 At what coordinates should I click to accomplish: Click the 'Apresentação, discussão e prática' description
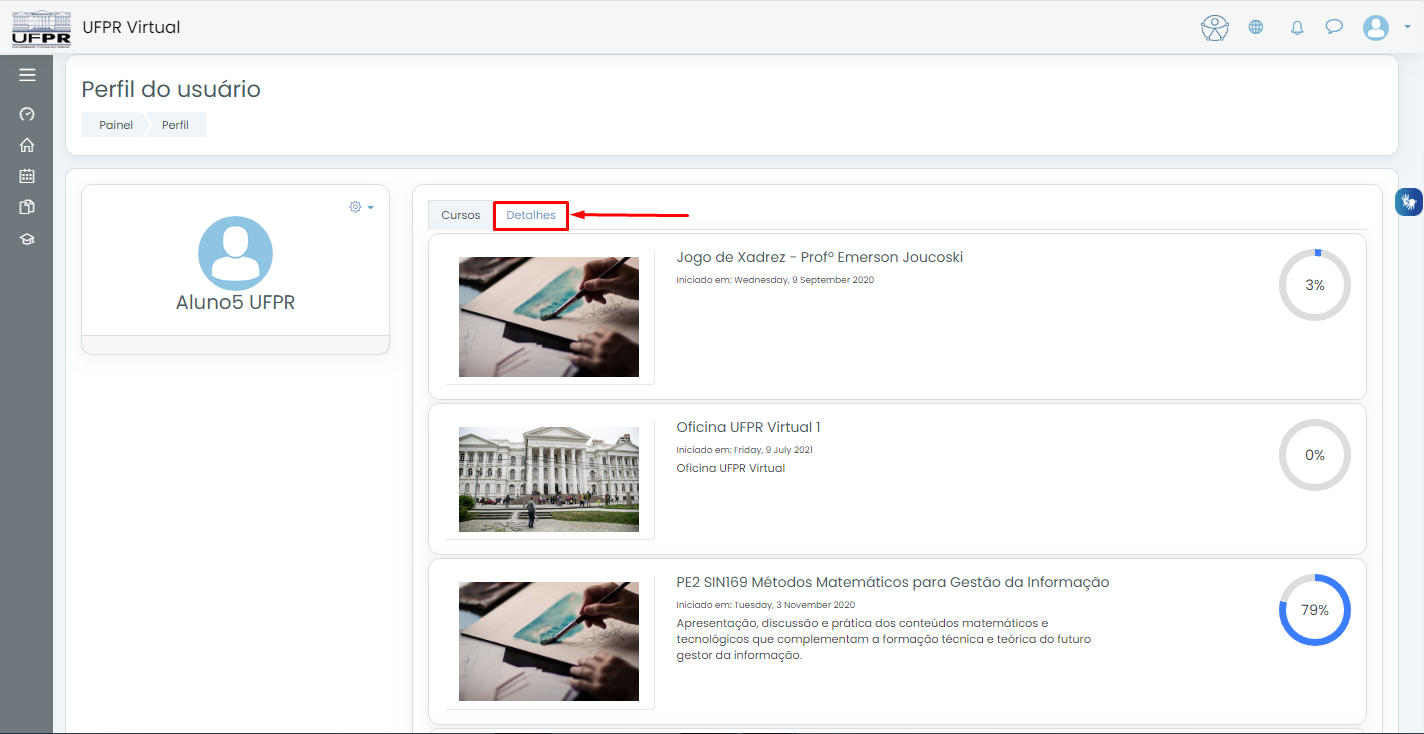point(883,639)
